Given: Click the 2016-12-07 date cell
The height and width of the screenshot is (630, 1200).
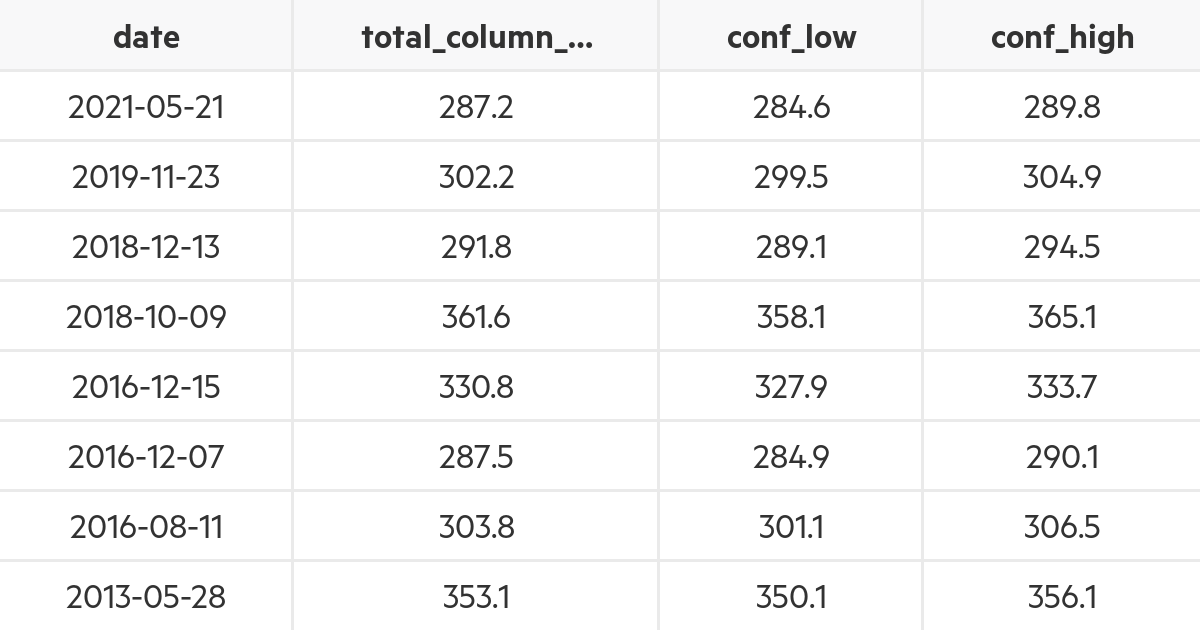Looking at the screenshot, I should (146, 457).
